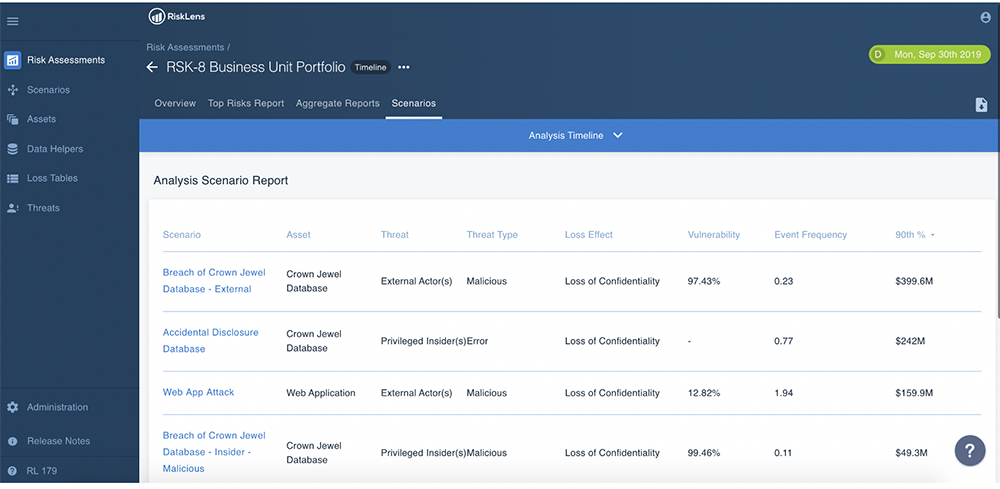
Task: Open the Threats sidebar icon
Action: click(13, 208)
